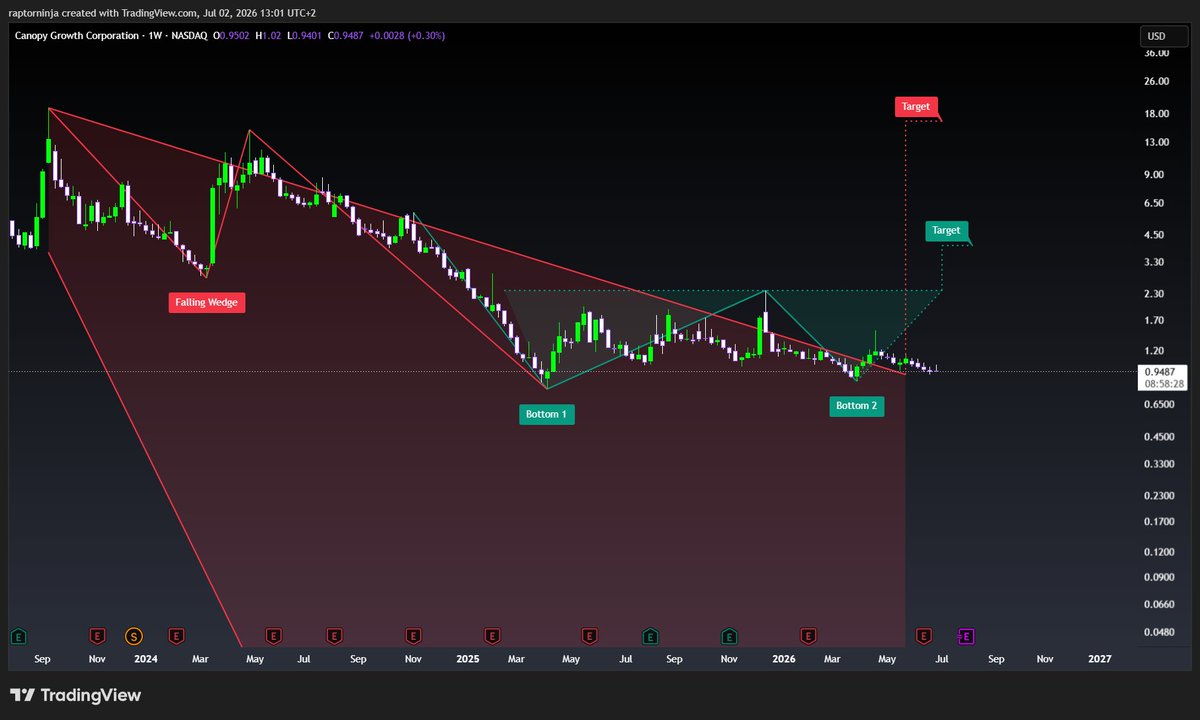The width and height of the screenshot is (1200, 720).
Task: Click the green earnings marker at the chart's left edge
Action: pos(17,635)
